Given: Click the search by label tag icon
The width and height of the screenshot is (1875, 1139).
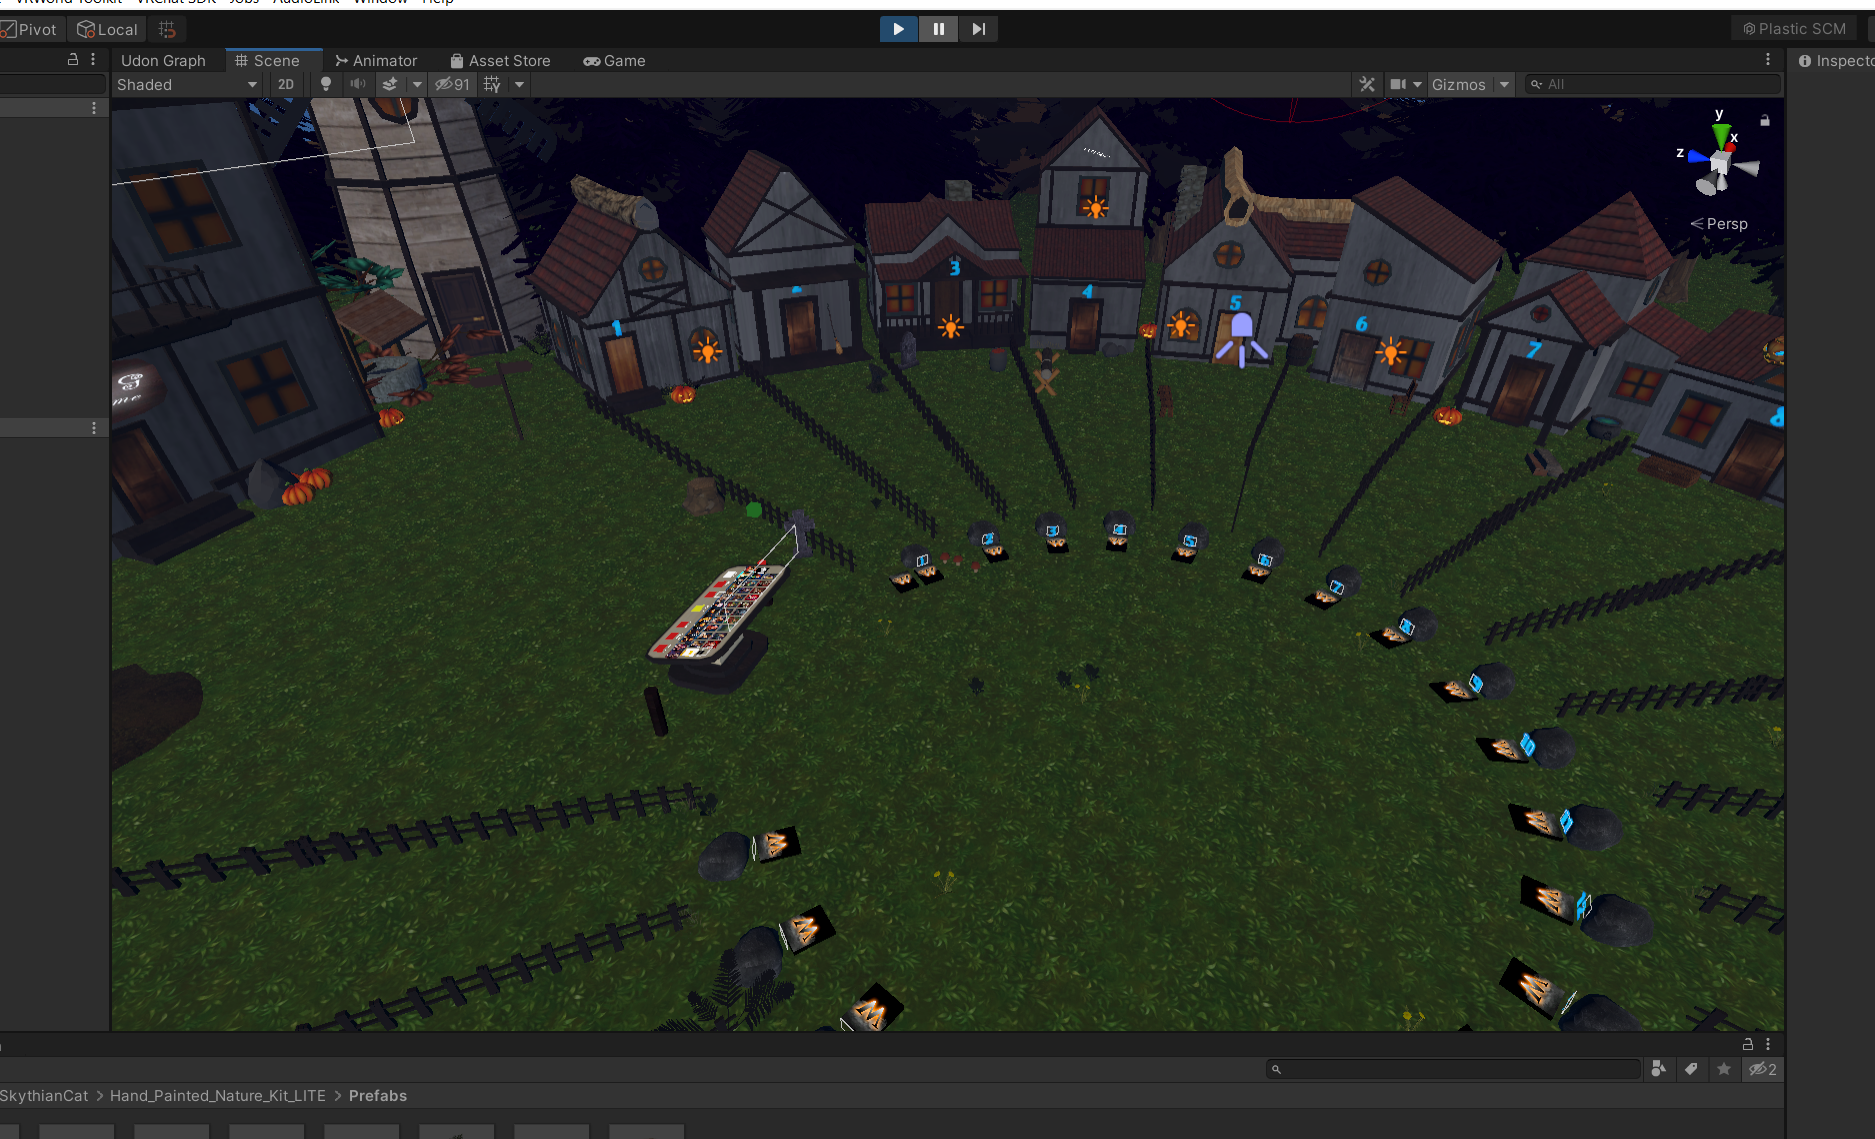Looking at the screenshot, I should (1691, 1069).
